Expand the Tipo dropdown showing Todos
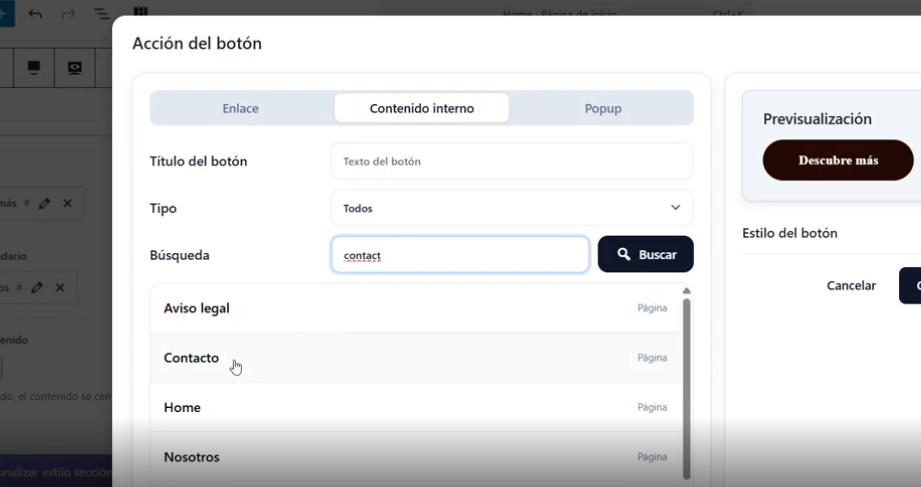Screen dimensions: 921x487 [511, 208]
